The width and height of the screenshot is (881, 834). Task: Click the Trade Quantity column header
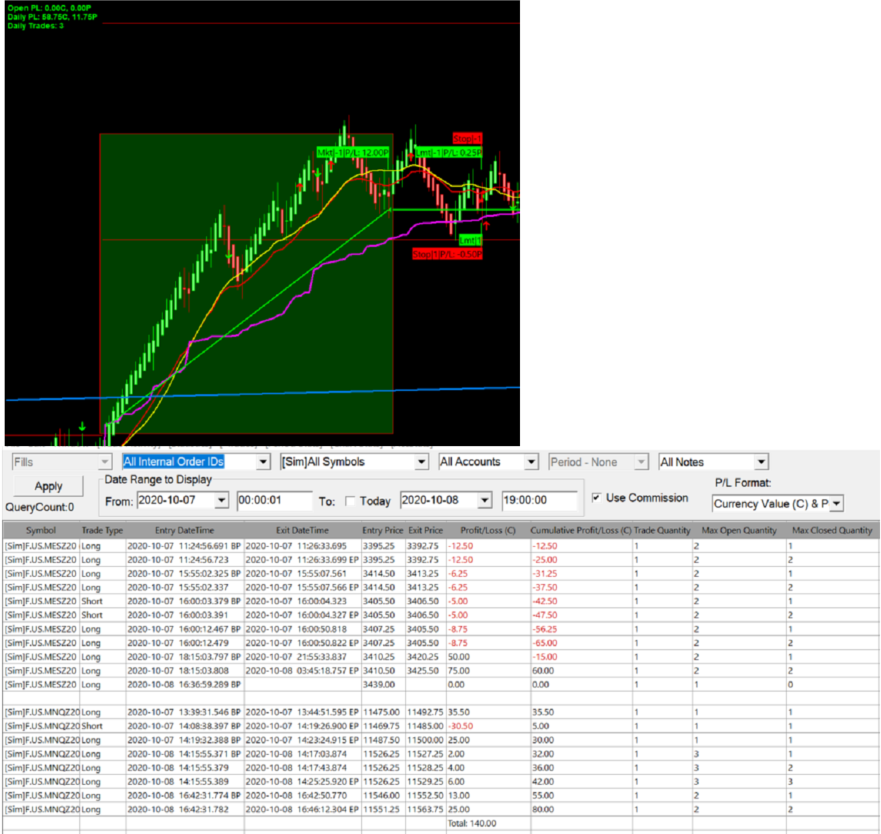[662, 530]
